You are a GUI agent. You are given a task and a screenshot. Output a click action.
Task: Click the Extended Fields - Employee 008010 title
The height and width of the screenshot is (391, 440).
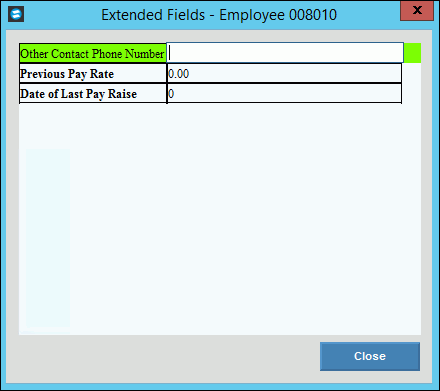pyautogui.click(x=219, y=15)
